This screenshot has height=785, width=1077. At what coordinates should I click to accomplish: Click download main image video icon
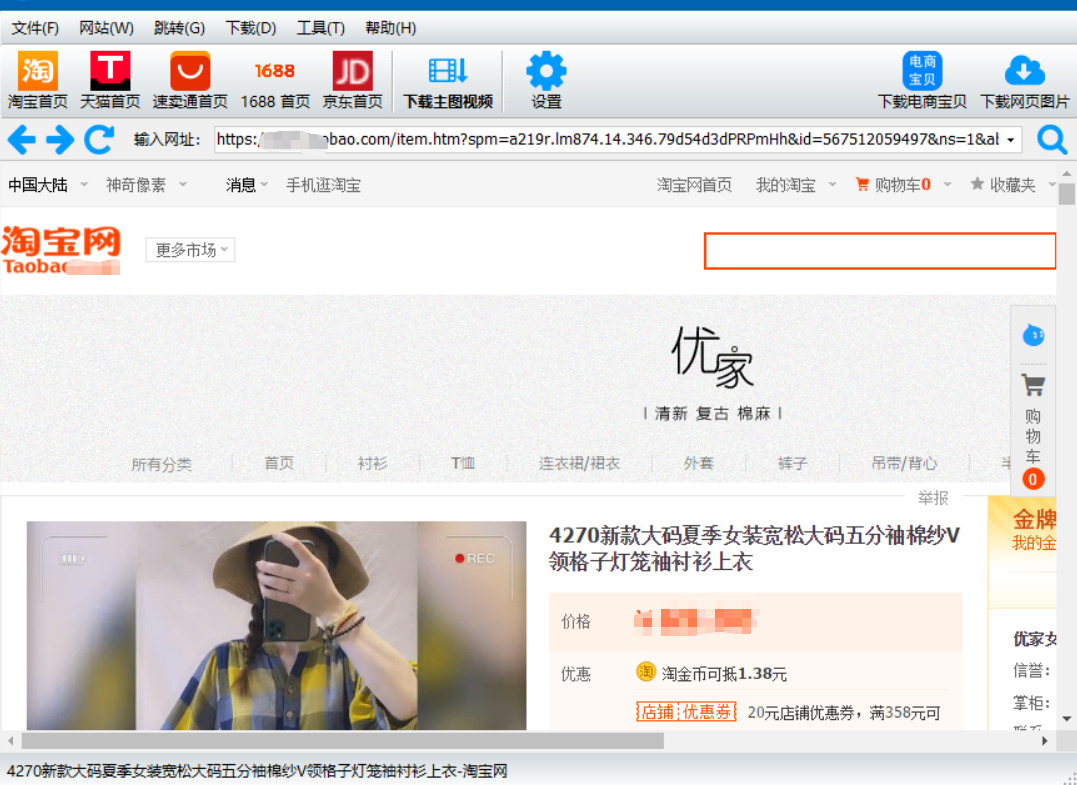coord(448,72)
